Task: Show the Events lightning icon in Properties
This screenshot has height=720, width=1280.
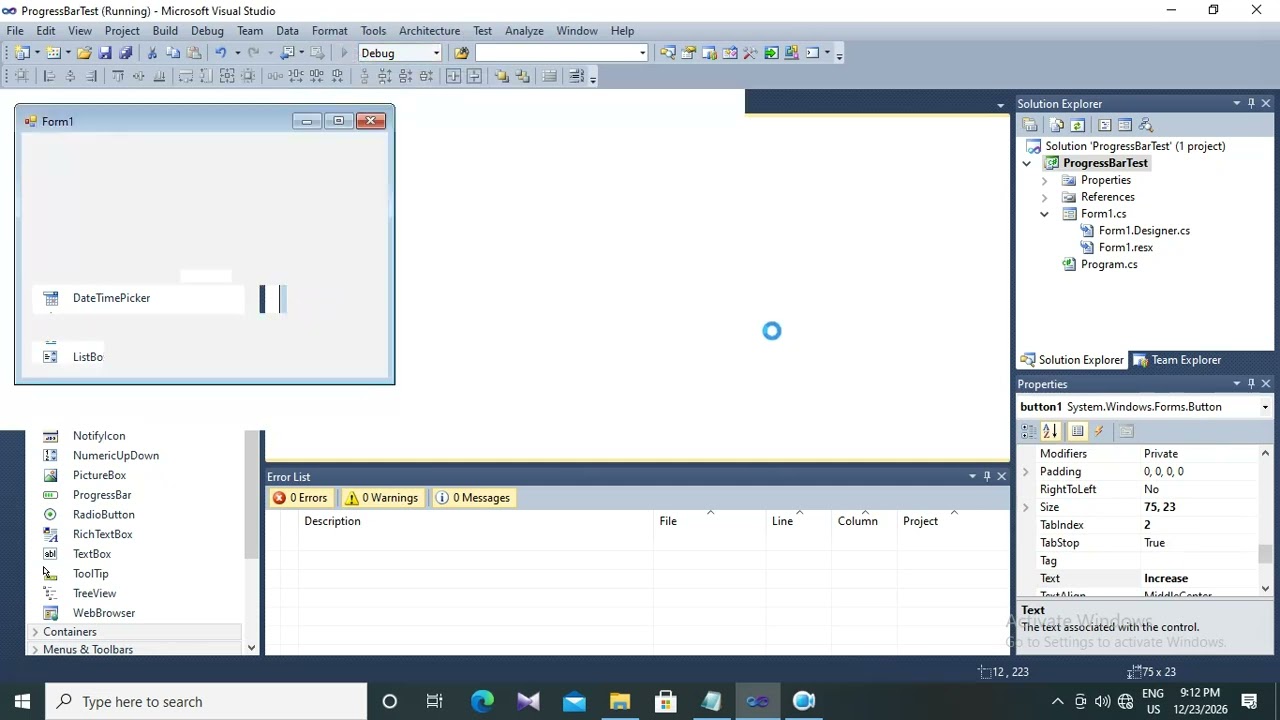Action: (x=1099, y=431)
